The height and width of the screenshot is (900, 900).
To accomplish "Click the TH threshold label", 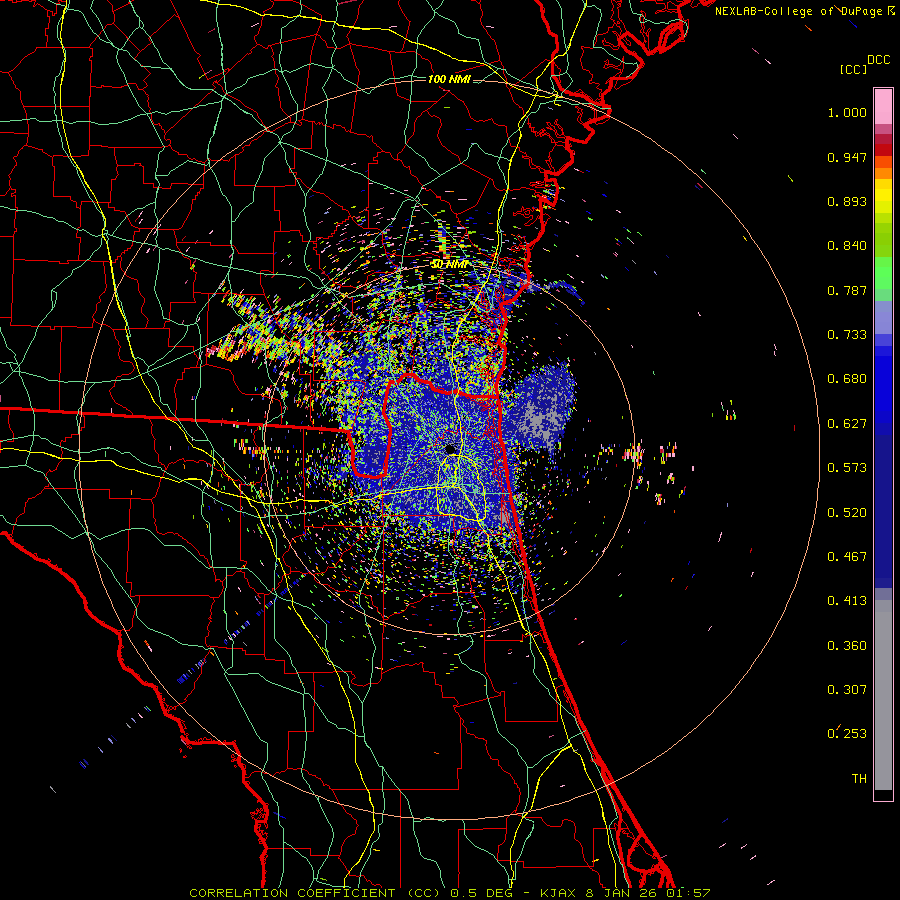I will [859, 779].
